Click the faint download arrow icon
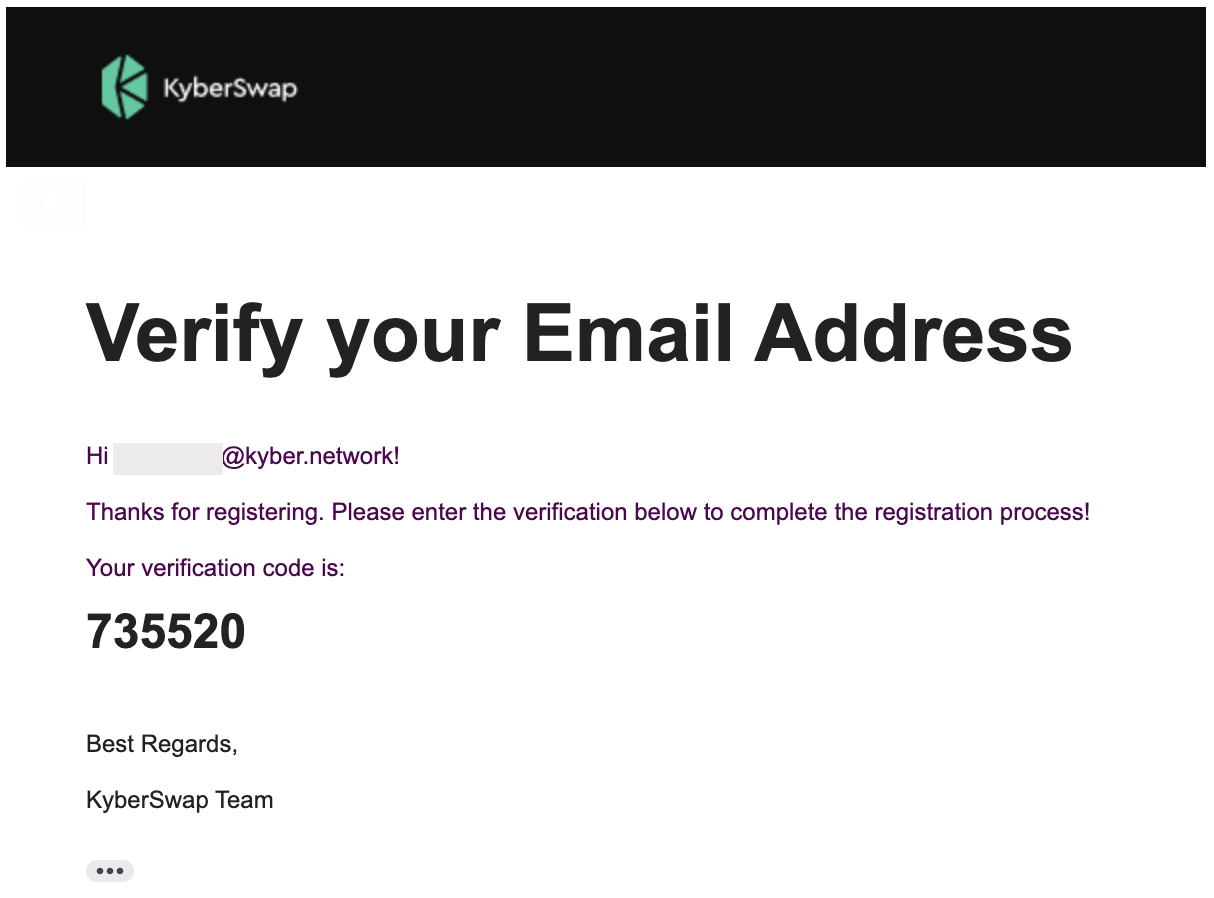The image size is (1214, 898). pyautogui.click(x=54, y=205)
